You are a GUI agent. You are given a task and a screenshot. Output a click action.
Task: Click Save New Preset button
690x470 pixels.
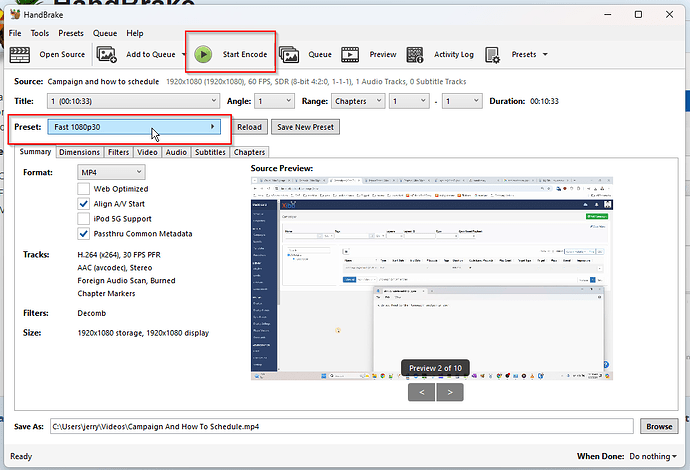coord(305,127)
